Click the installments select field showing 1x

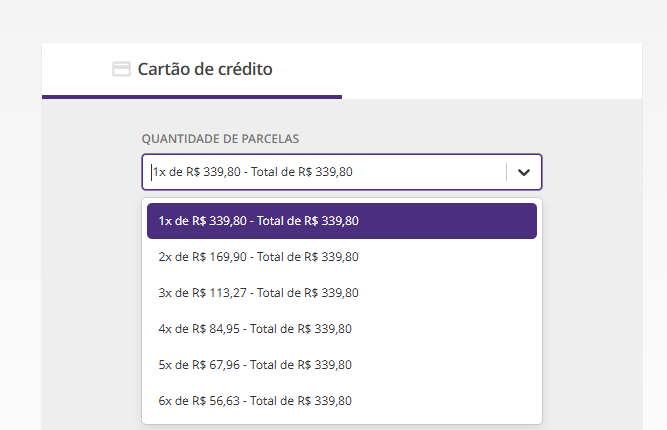coord(325,172)
